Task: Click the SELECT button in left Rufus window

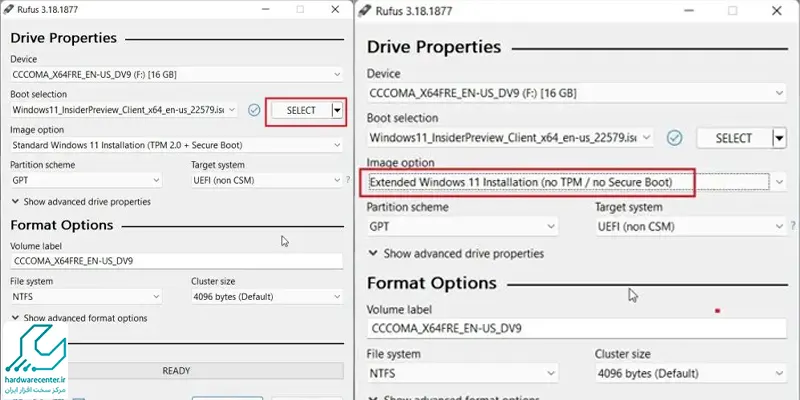Action: point(301,110)
